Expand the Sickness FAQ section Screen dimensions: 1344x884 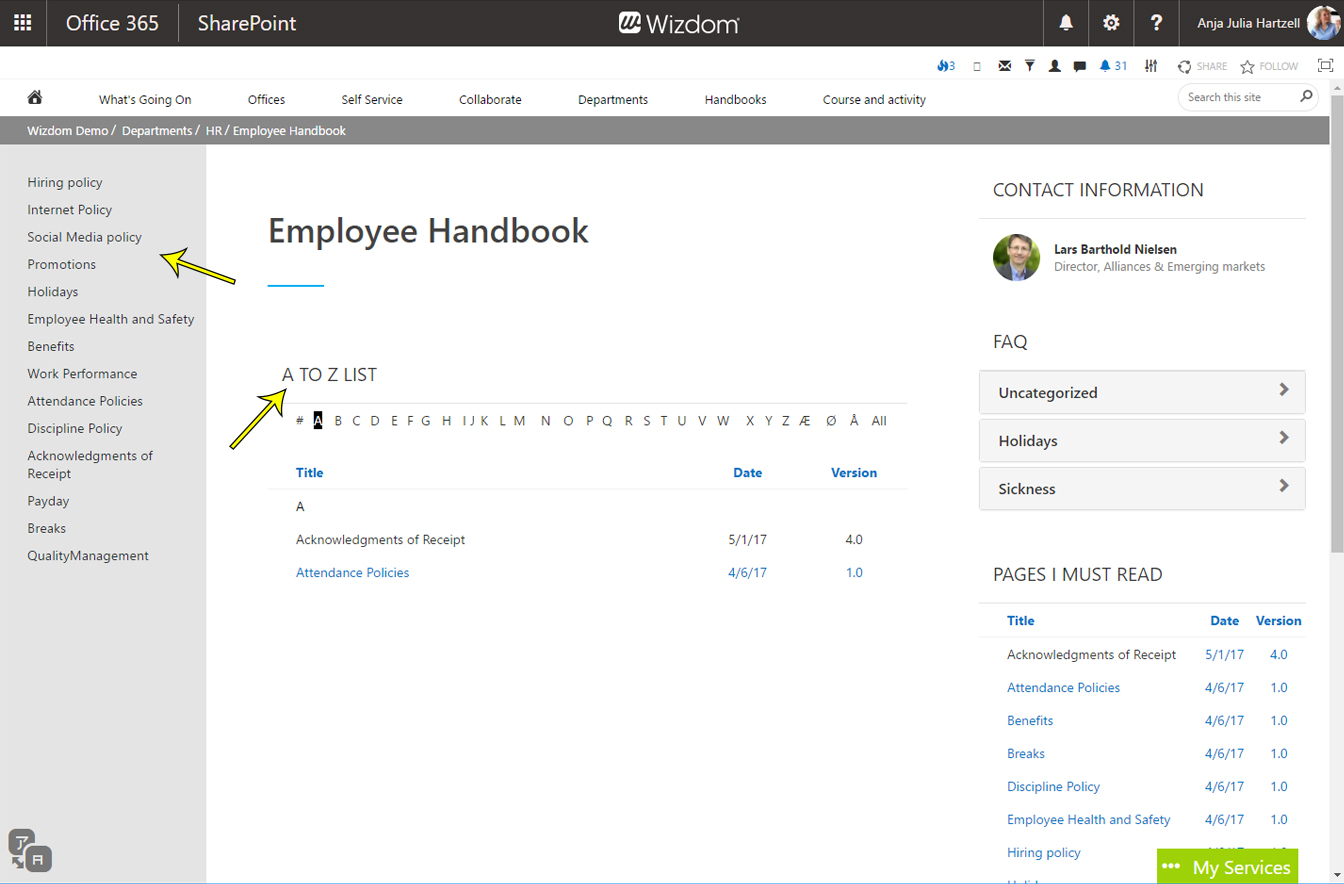[x=1141, y=489]
